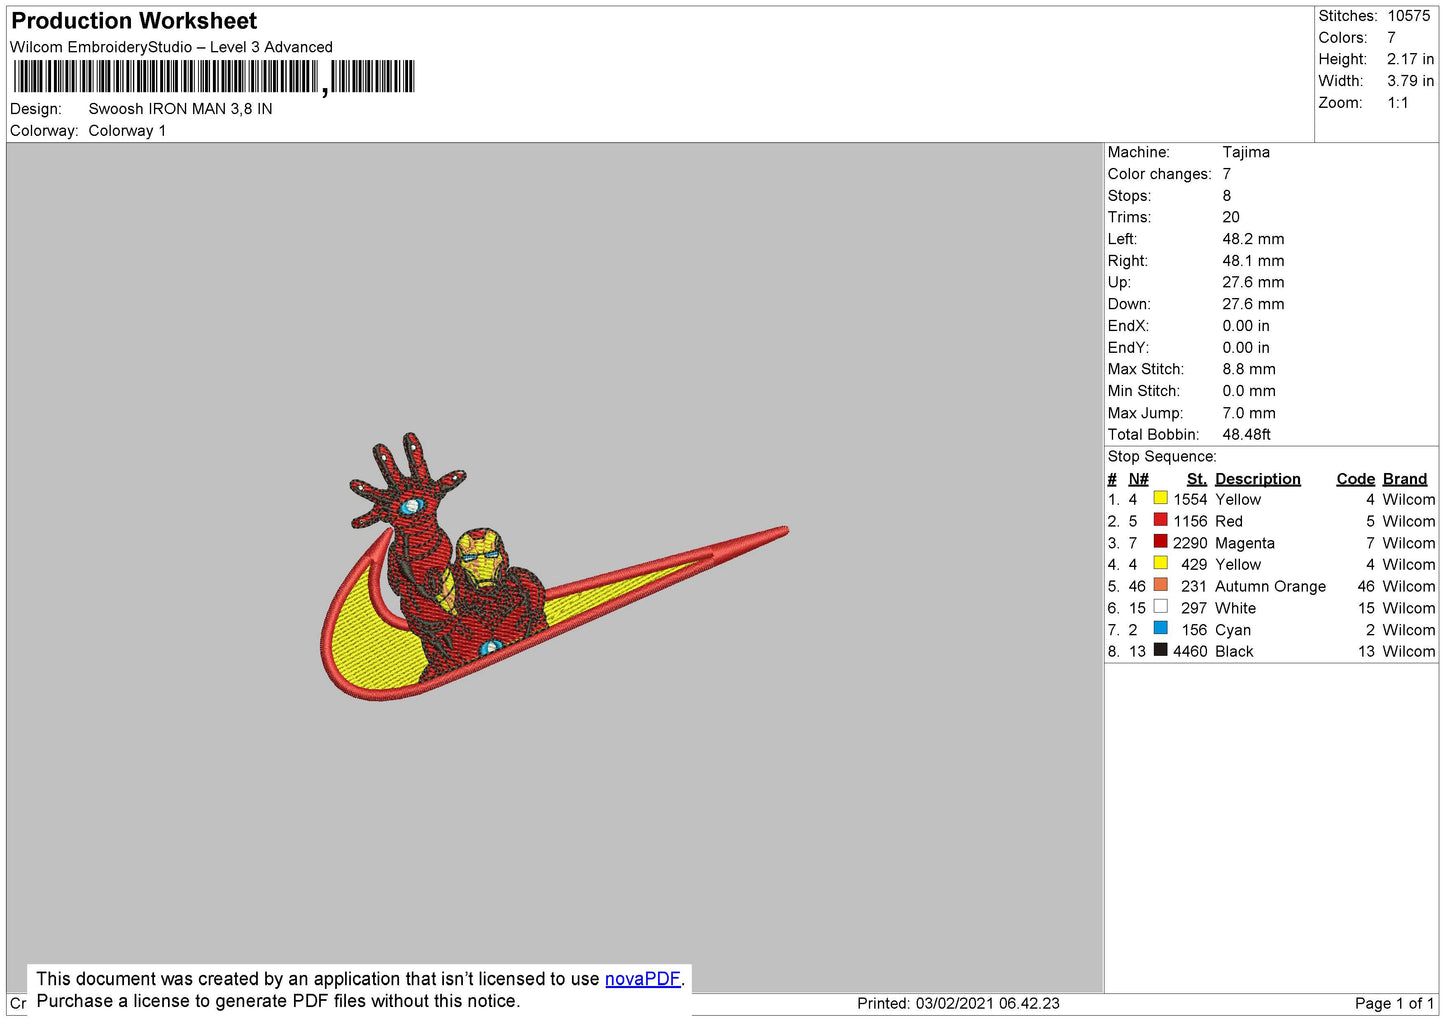Click the barcode under the worksheet title

click(x=213, y=77)
